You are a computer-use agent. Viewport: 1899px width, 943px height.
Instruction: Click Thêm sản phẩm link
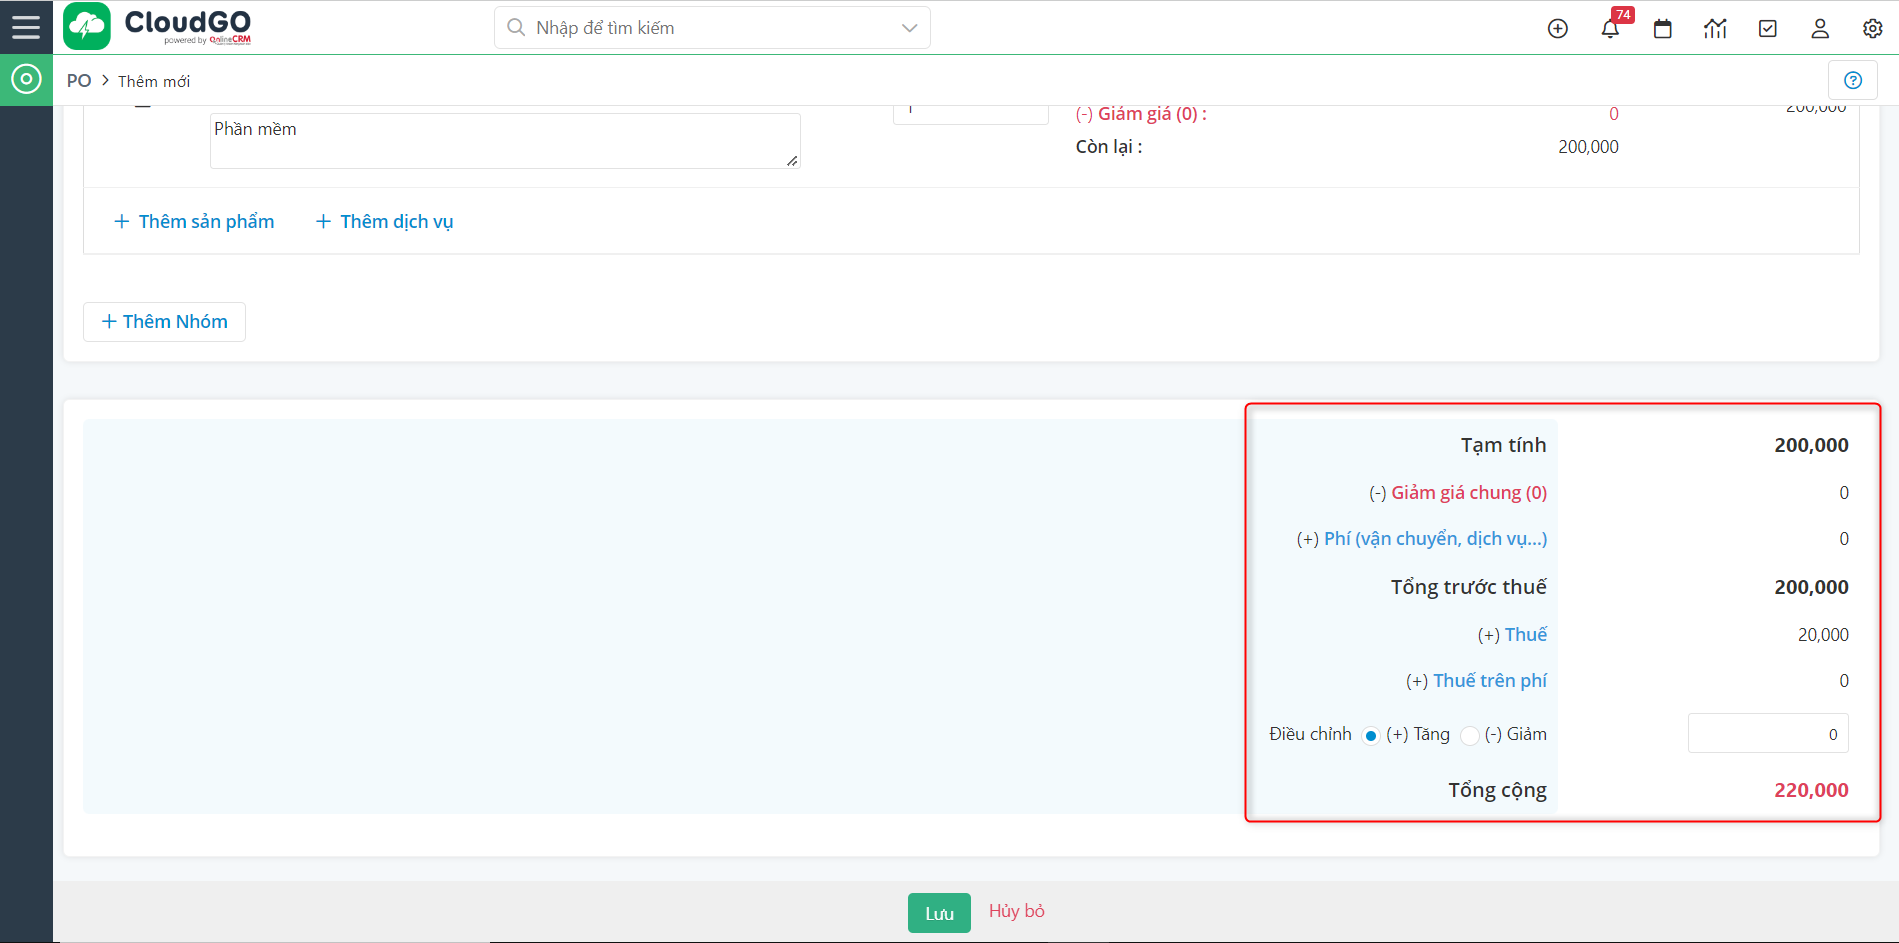point(194,222)
